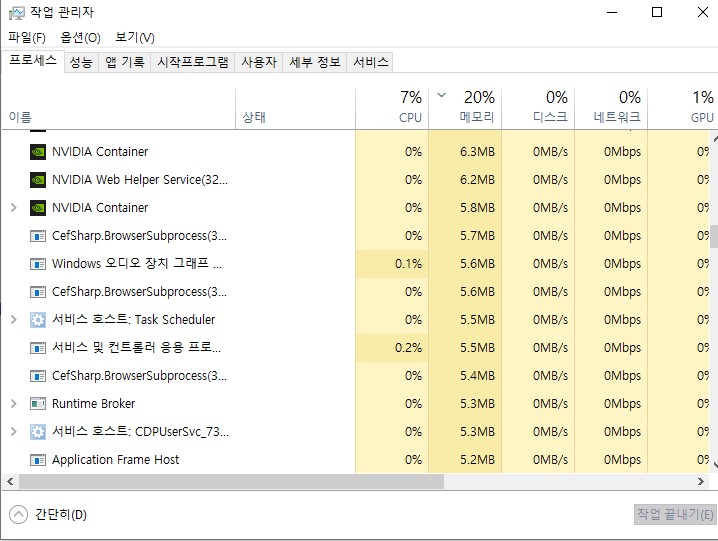Switch to the 성능 tab
The width and height of the screenshot is (718, 541).
81,62
